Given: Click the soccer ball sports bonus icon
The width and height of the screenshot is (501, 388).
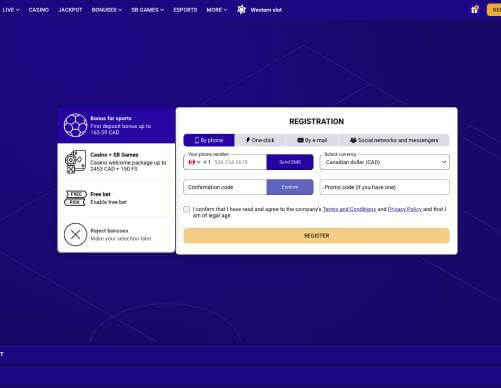Looking at the screenshot, I should point(75,125).
